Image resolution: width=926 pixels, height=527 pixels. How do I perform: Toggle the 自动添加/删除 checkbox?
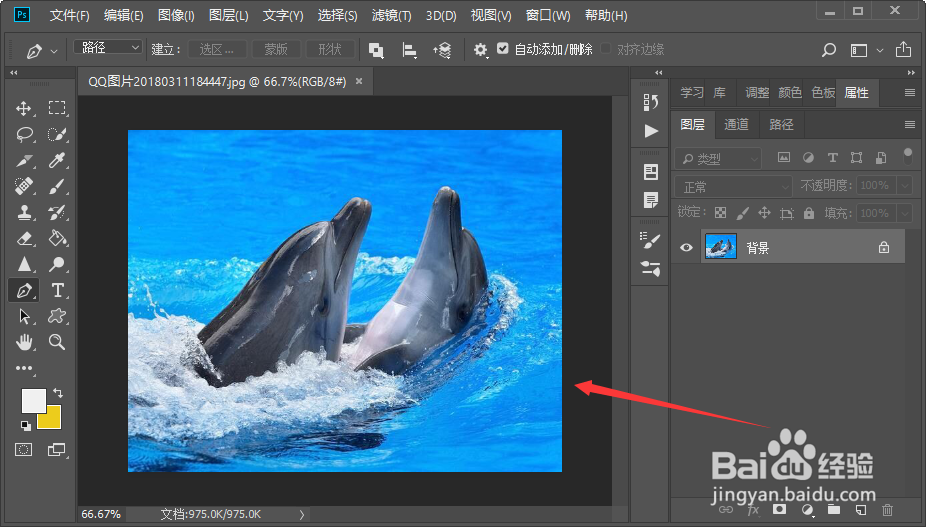(503, 48)
